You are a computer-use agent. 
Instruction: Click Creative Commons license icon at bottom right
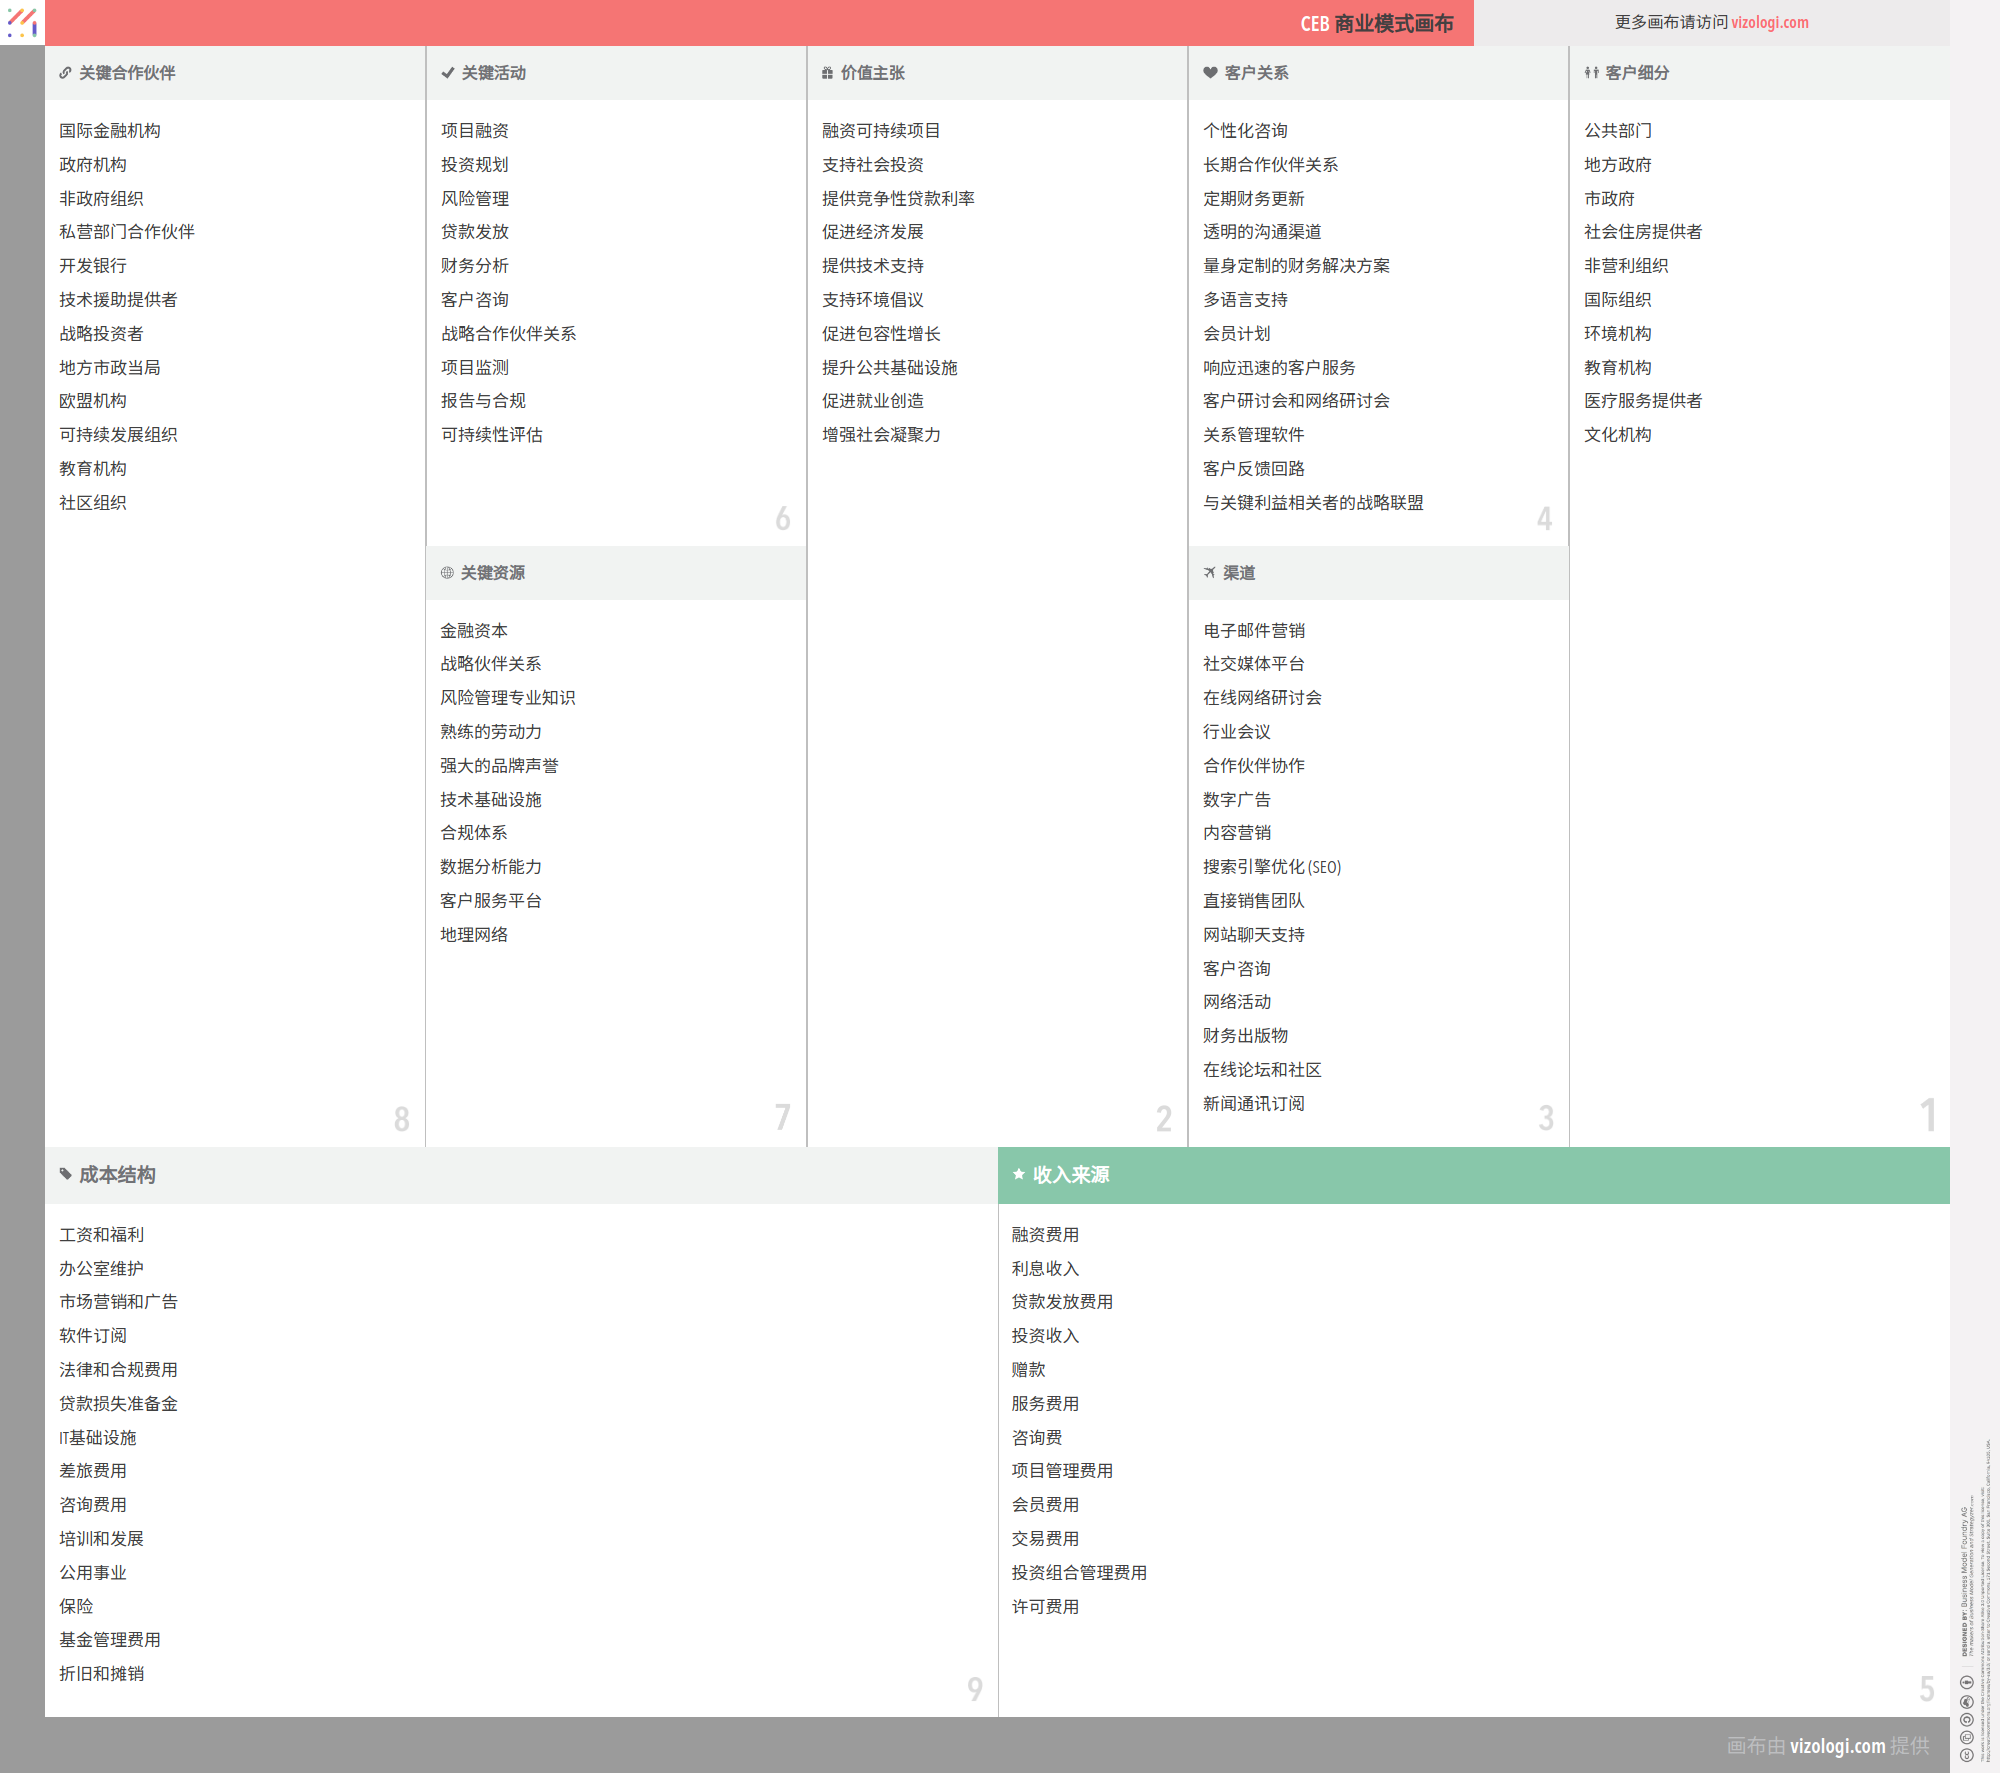point(1966,1753)
